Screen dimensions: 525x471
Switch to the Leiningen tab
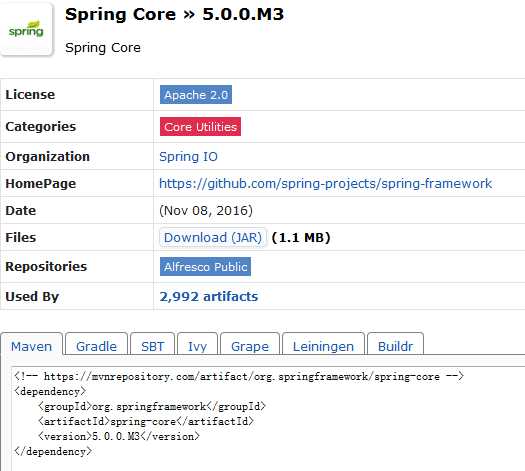pos(323,344)
